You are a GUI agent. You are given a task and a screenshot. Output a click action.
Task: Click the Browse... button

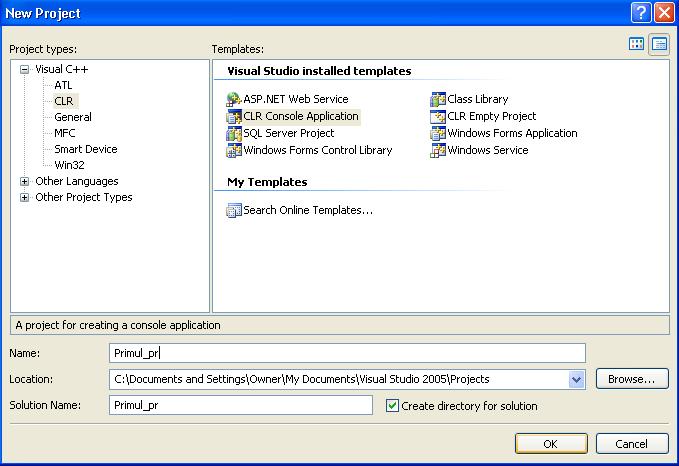(x=631, y=380)
